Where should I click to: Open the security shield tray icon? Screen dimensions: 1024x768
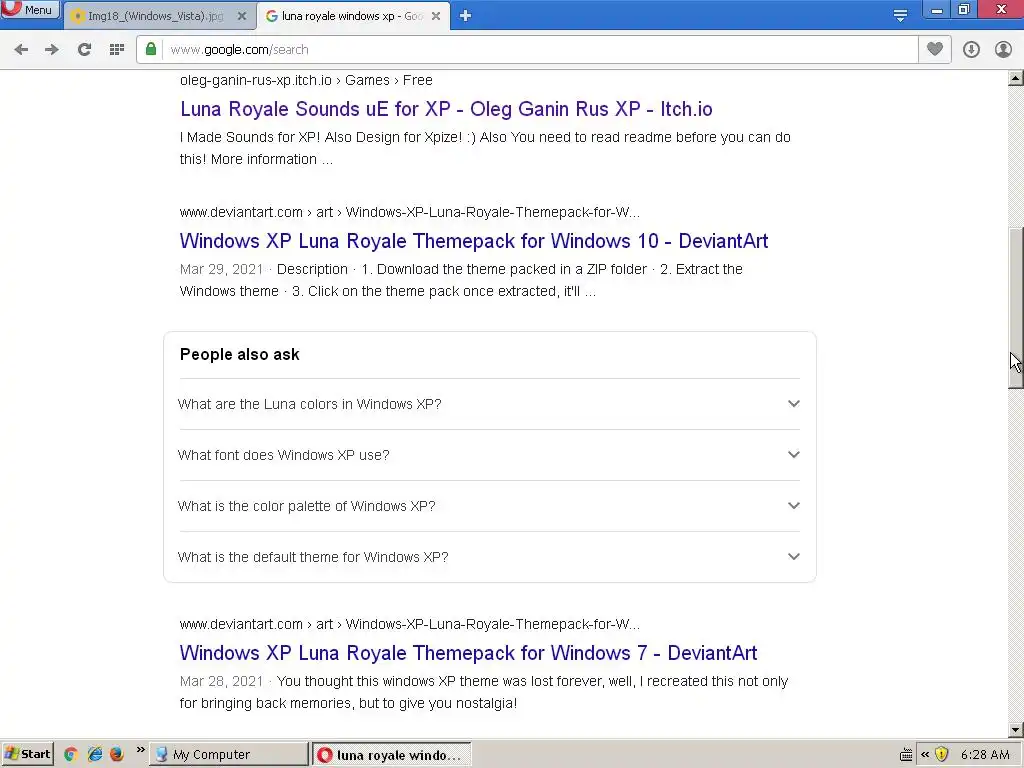(941, 754)
